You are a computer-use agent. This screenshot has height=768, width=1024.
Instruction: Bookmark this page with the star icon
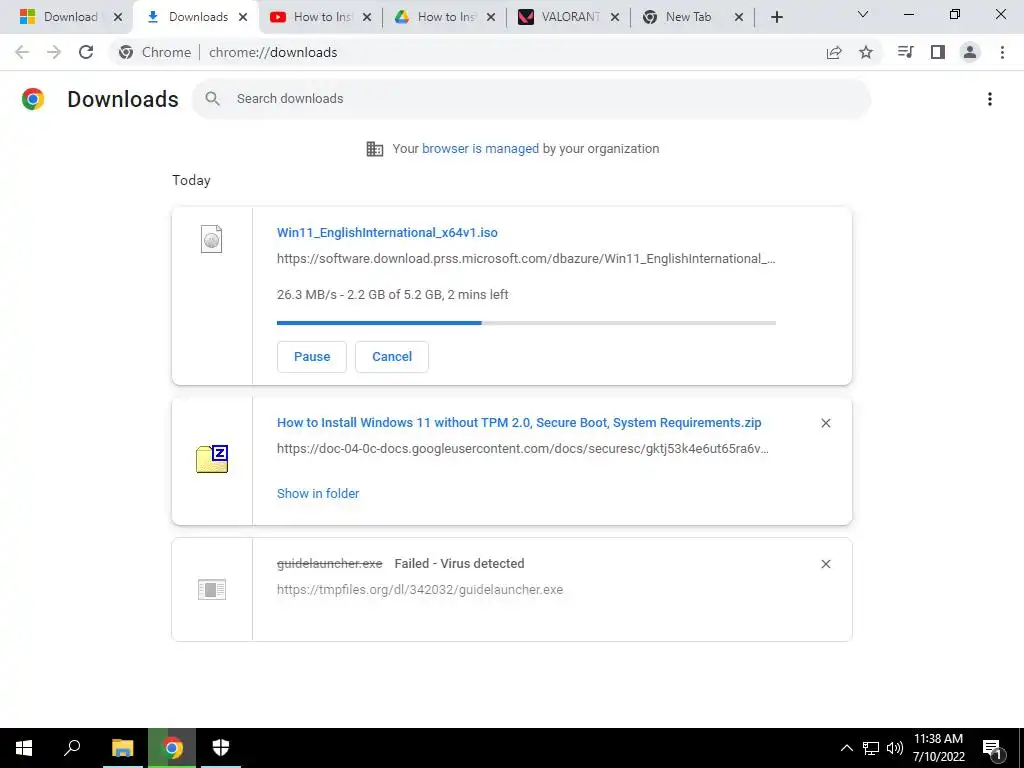tap(866, 52)
